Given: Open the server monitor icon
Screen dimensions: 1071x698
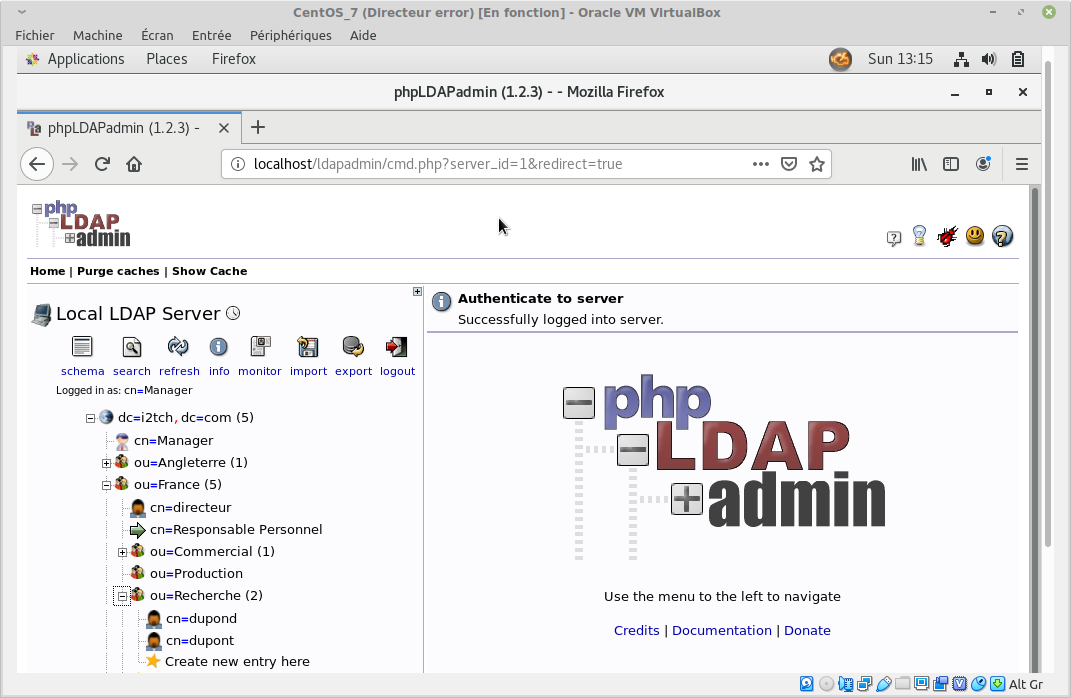Looking at the screenshot, I should 260,347.
